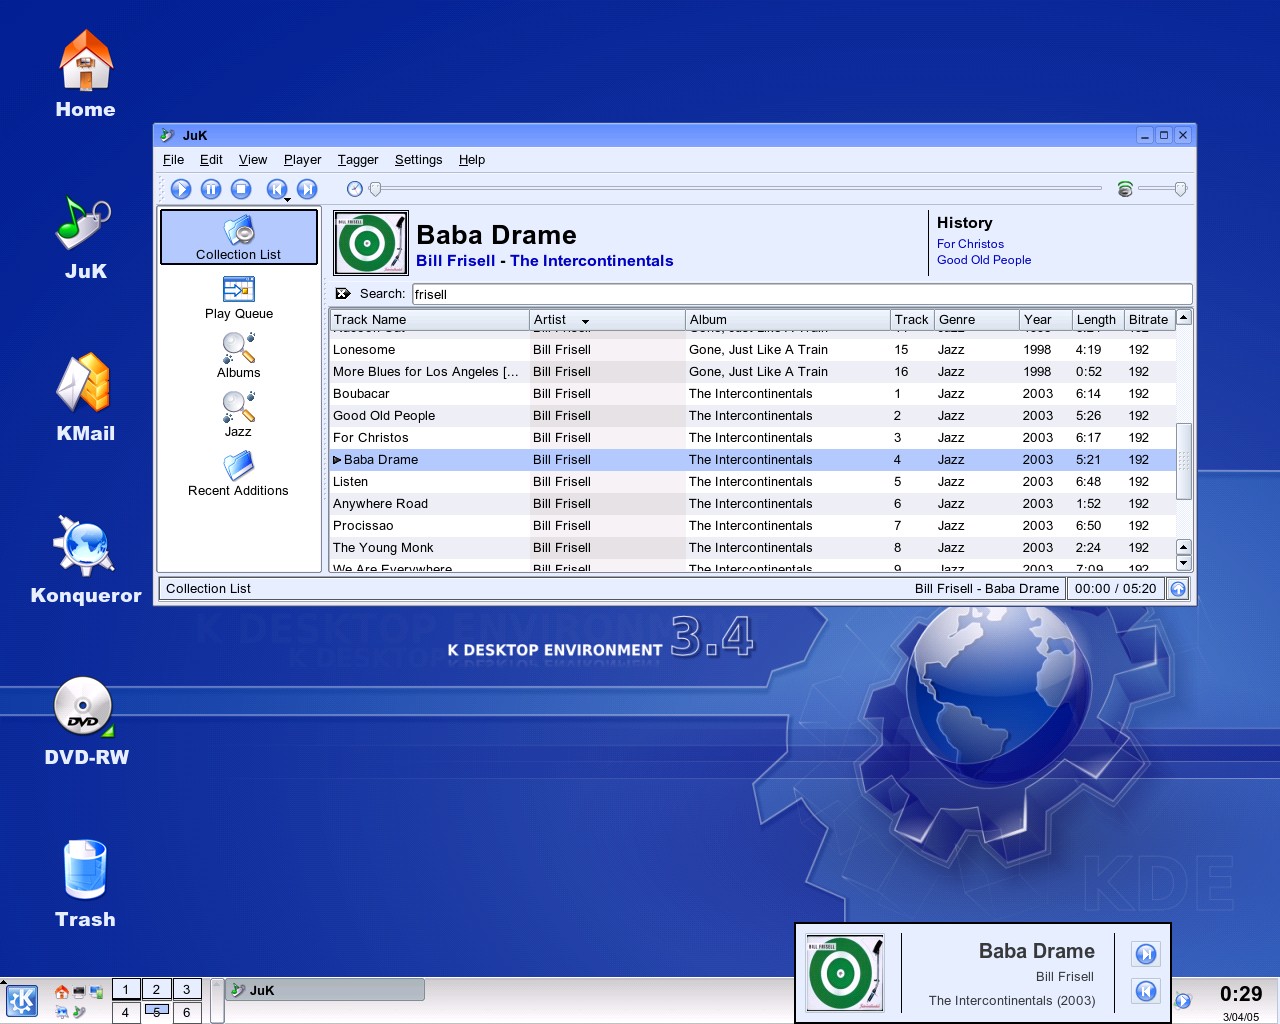Select the Anywhere Road track row
The width and height of the screenshot is (1280, 1024).
[753, 504]
